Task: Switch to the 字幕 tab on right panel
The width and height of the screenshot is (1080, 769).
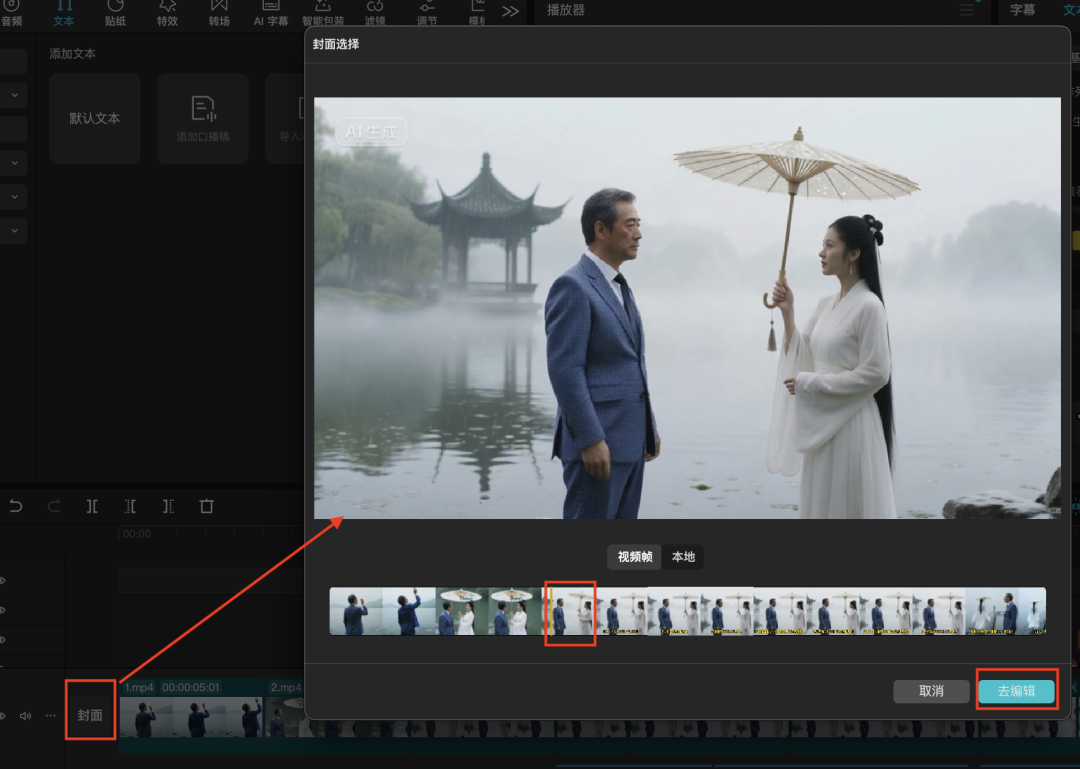Action: [1022, 10]
